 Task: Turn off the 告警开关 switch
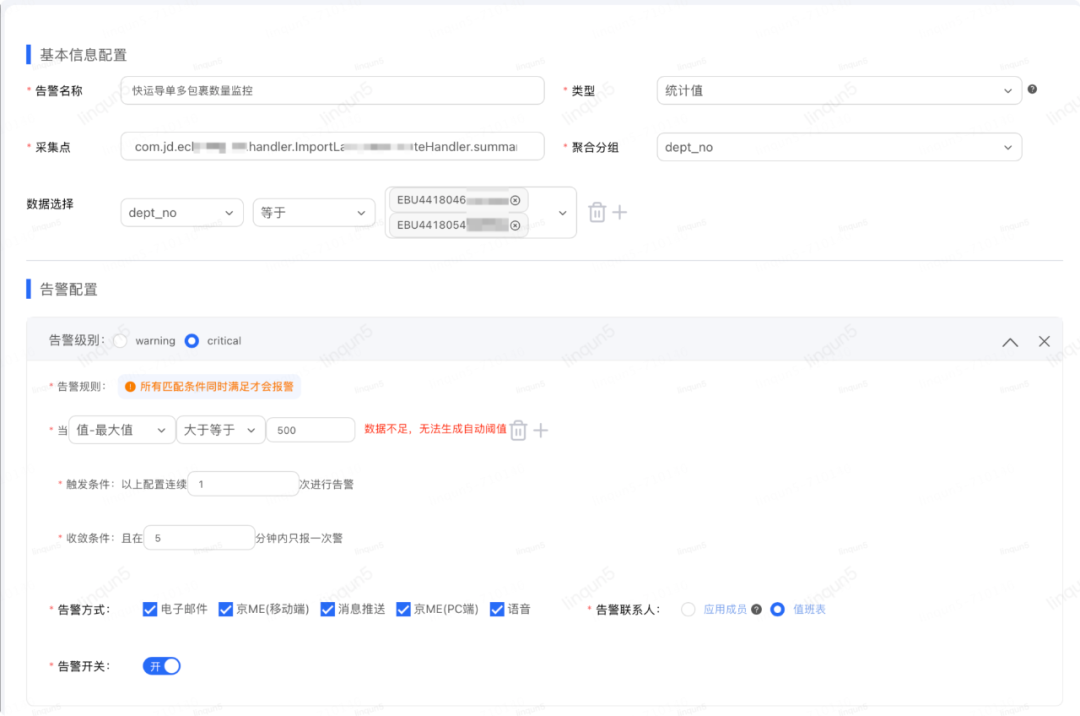(162, 666)
